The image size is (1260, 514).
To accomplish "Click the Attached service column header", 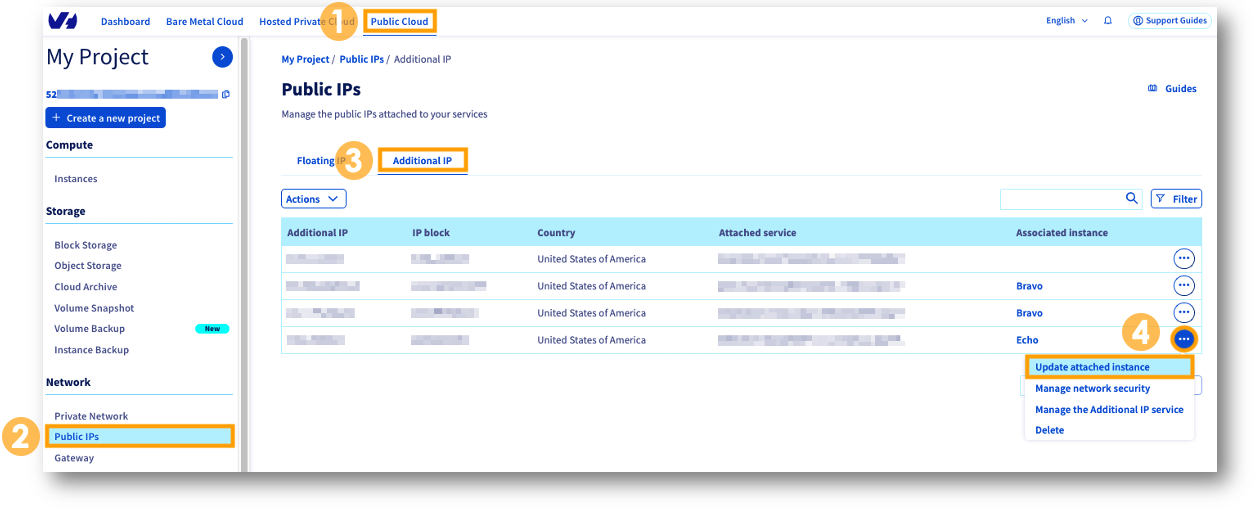I will coord(758,232).
